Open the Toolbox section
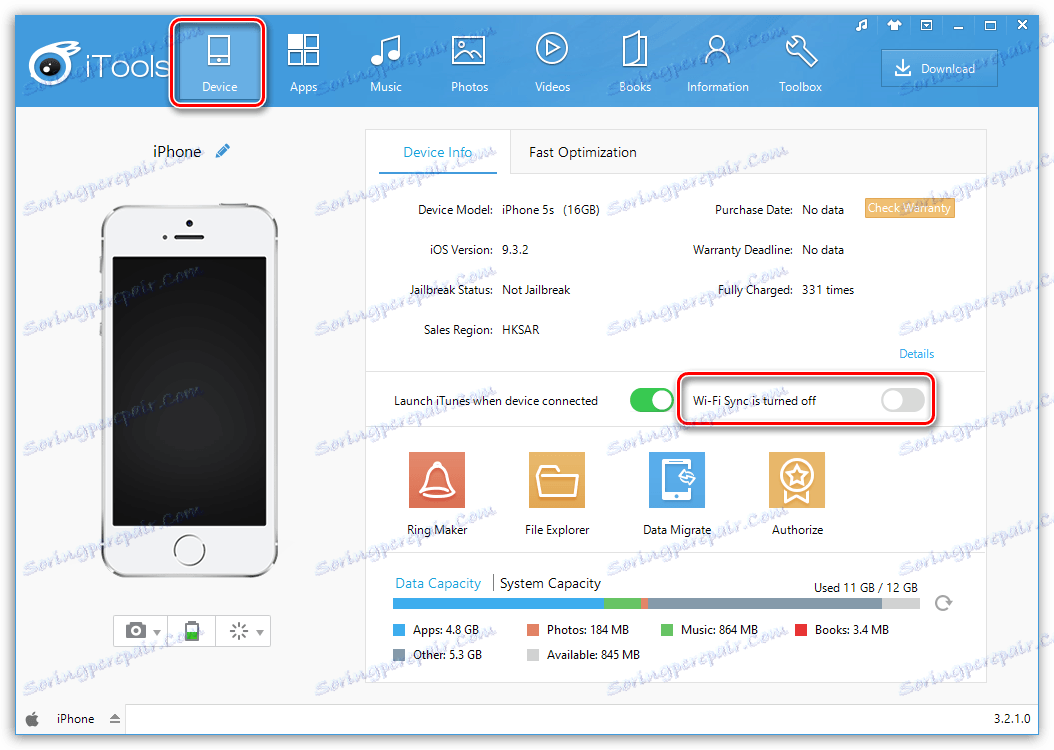The image size is (1054, 750). point(800,63)
